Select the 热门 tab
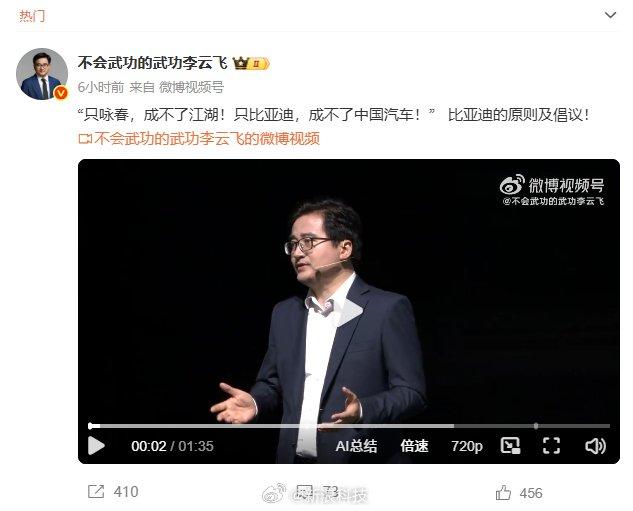633x511 pixels. (32, 16)
